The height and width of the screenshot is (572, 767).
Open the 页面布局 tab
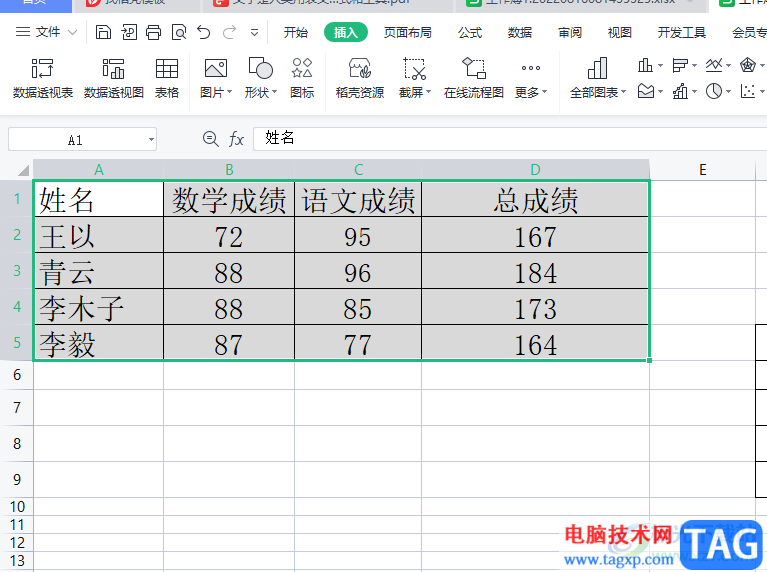[407, 32]
